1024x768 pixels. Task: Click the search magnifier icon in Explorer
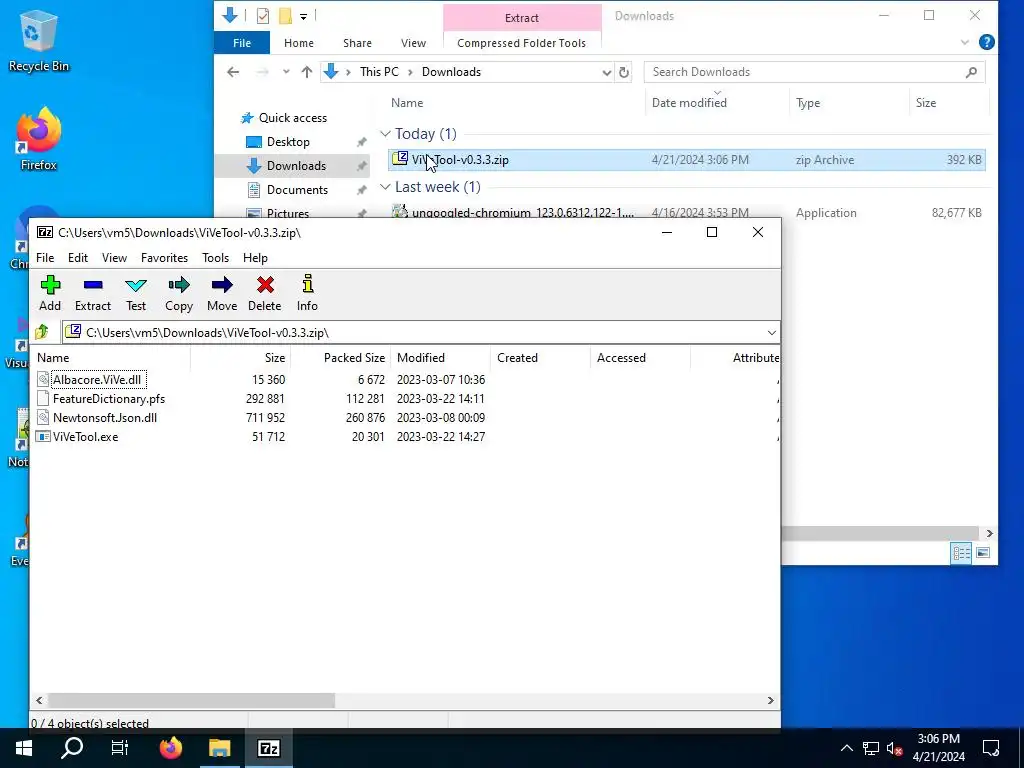[x=971, y=72]
